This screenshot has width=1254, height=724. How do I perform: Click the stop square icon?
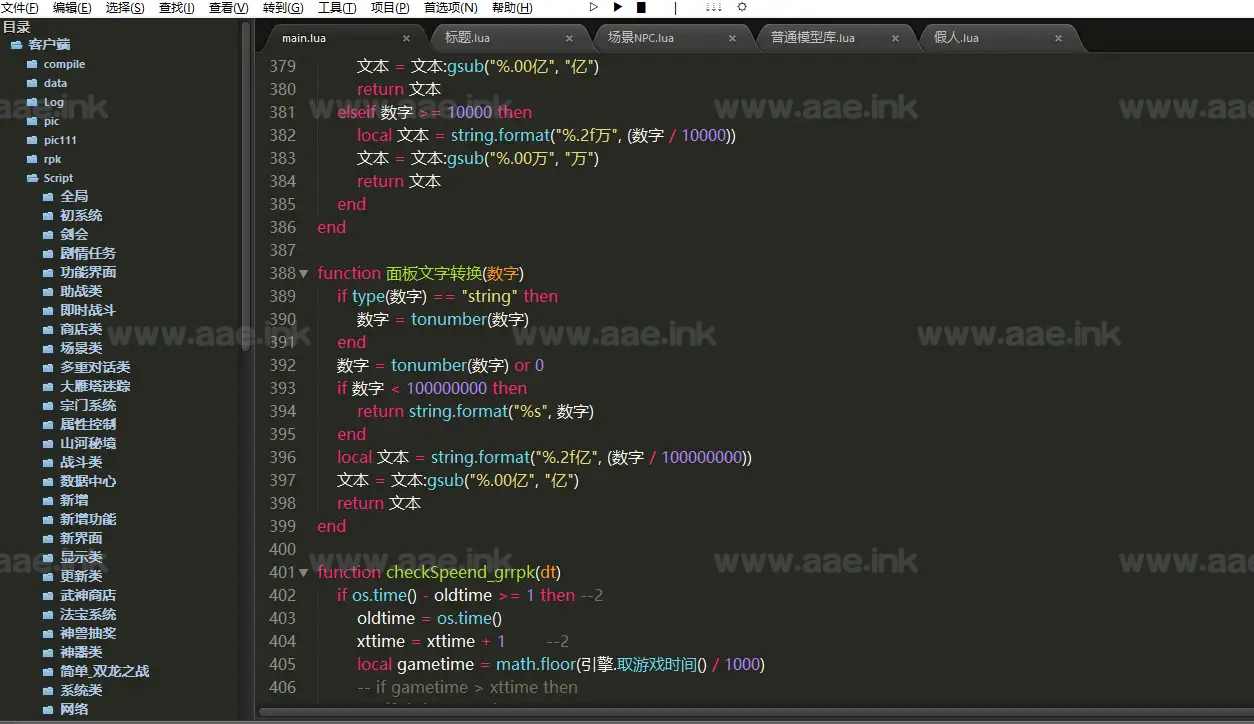click(641, 7)
